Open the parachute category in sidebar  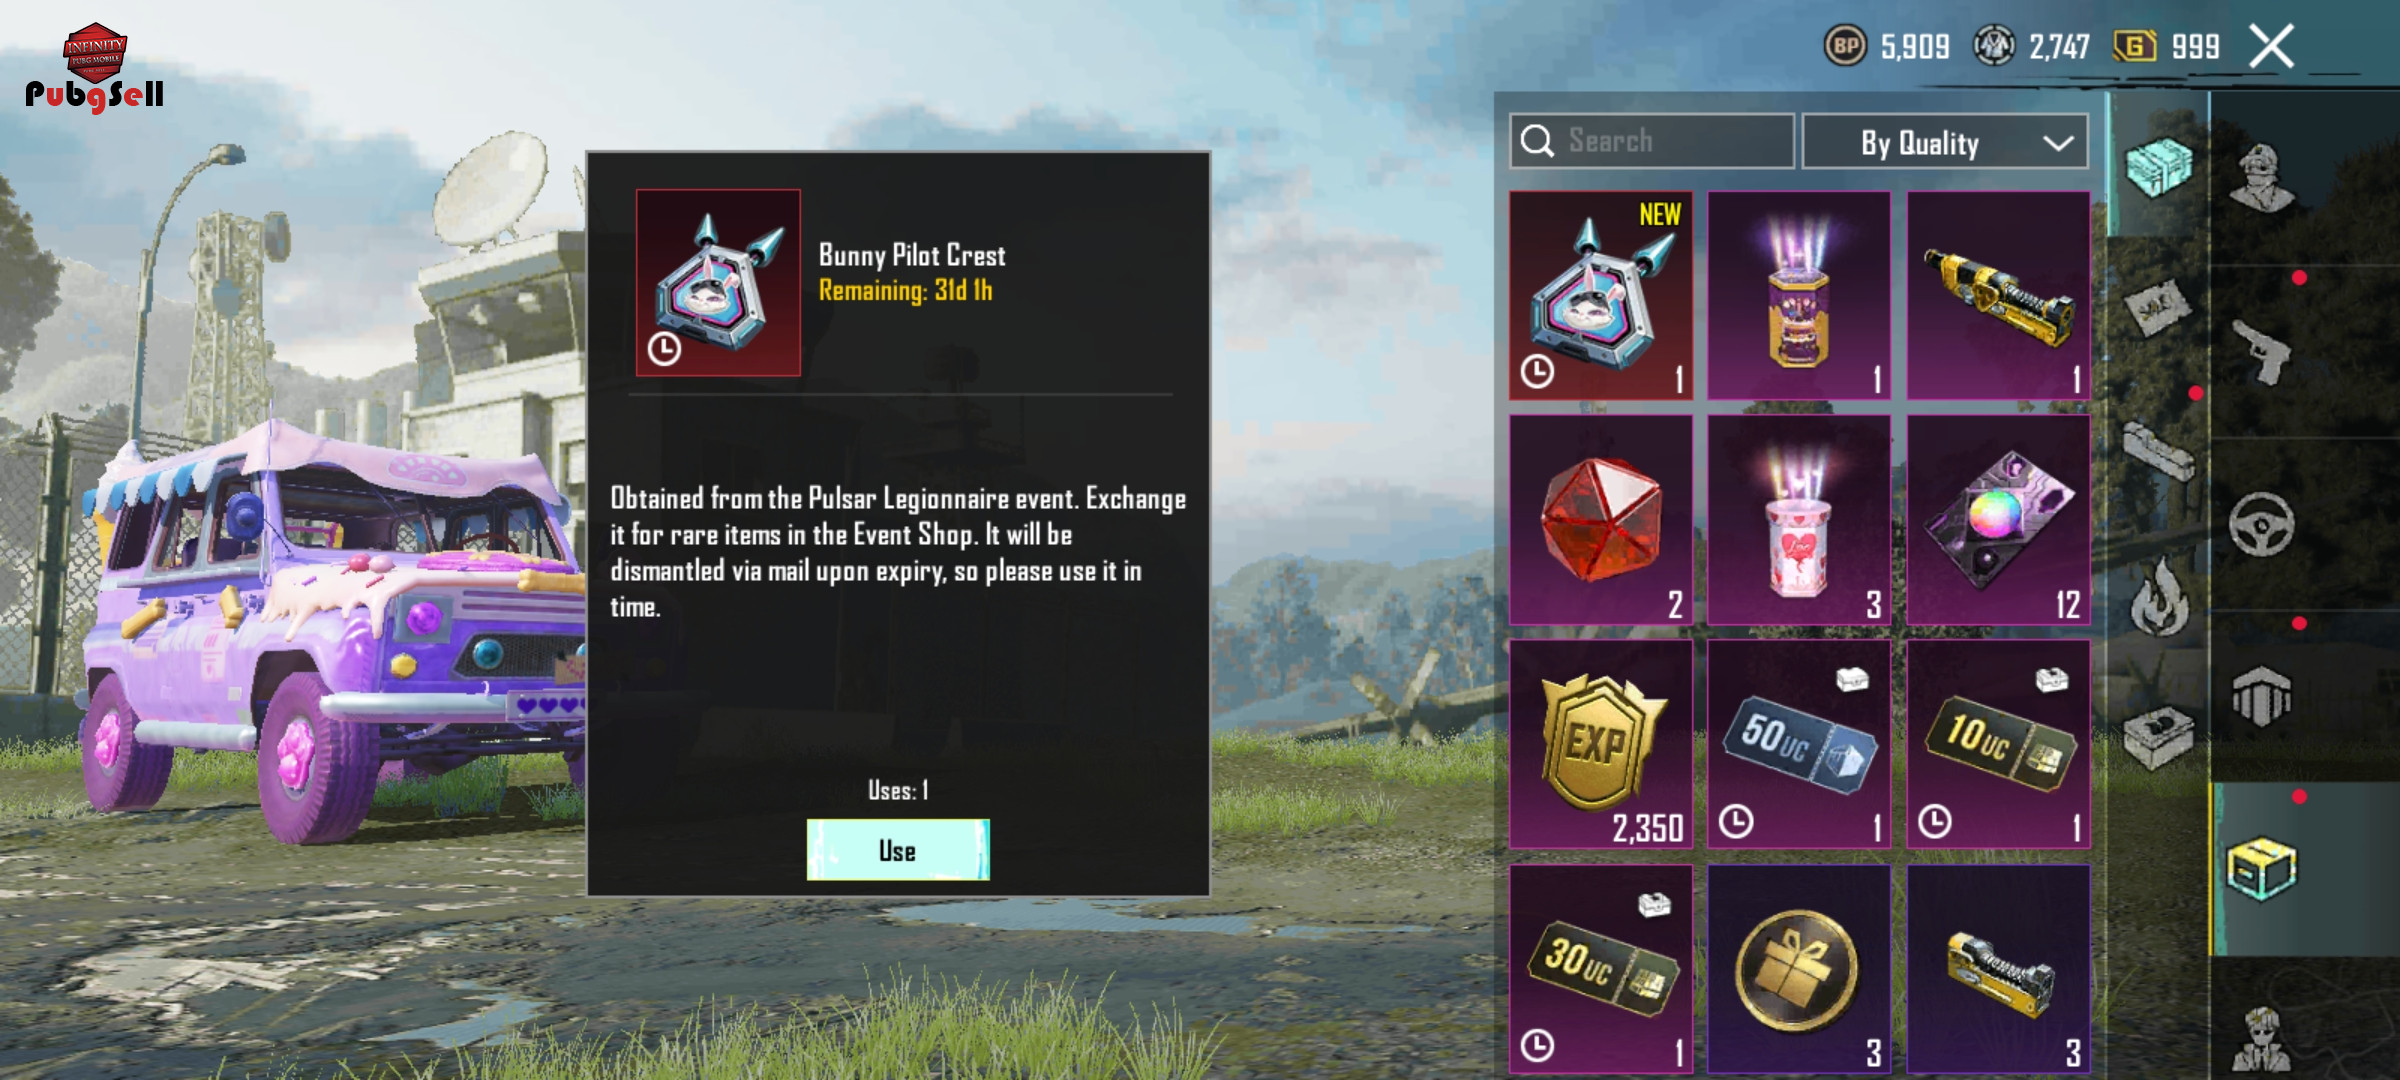(x=2261, y=696)
